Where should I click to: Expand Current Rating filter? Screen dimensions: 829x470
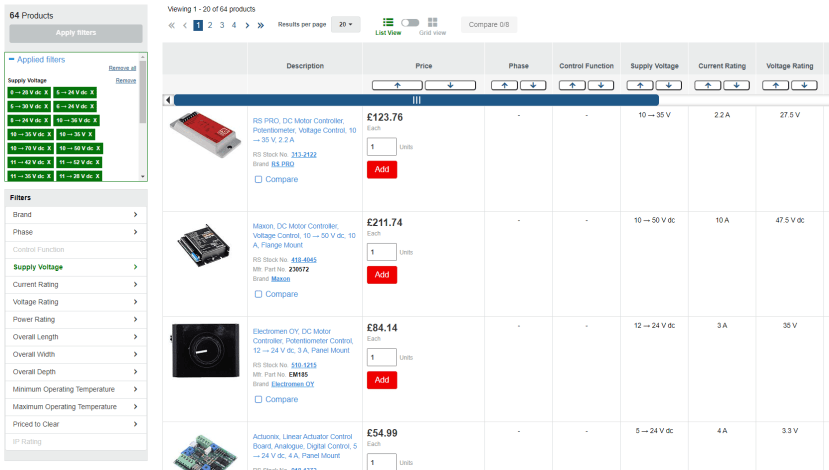point(76,284)
